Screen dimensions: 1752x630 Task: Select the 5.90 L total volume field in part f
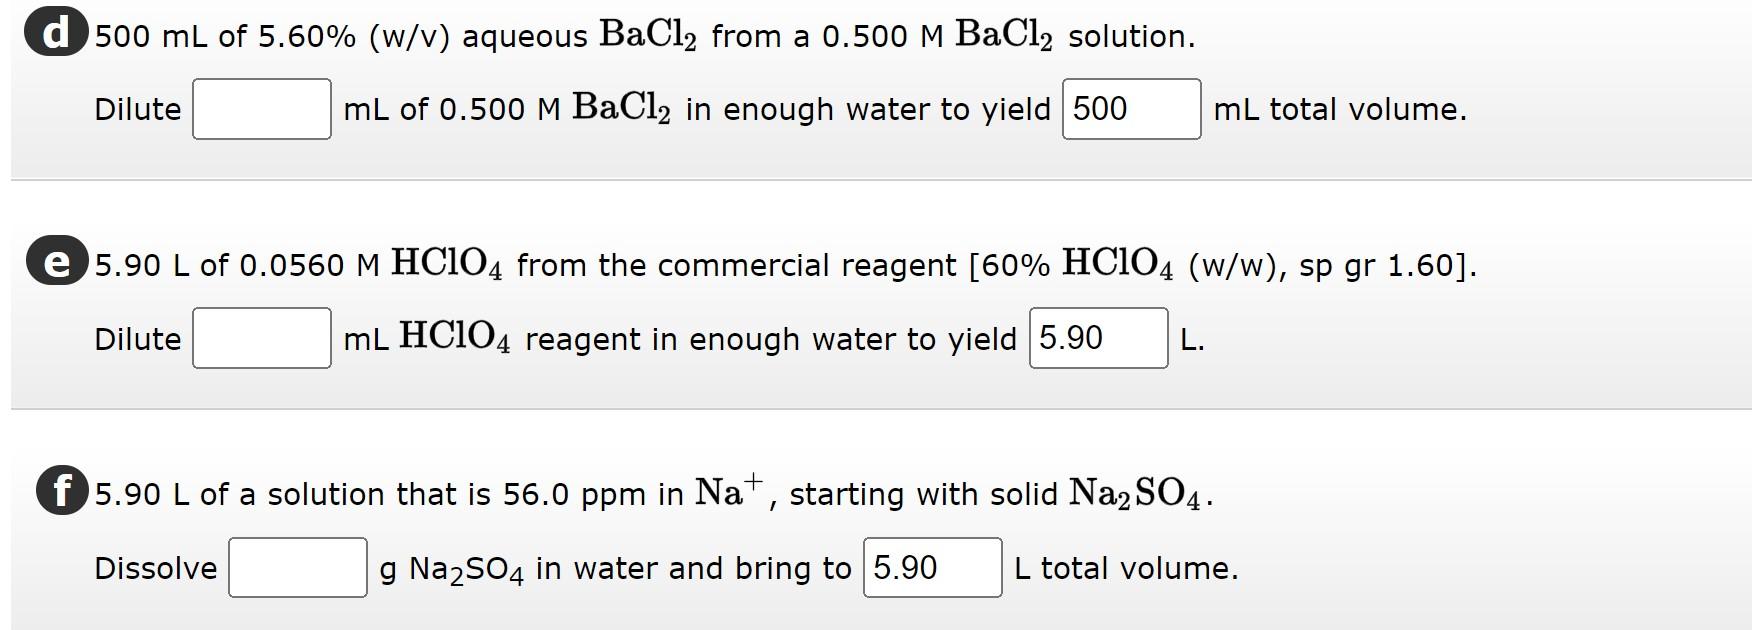click(932, 569)
